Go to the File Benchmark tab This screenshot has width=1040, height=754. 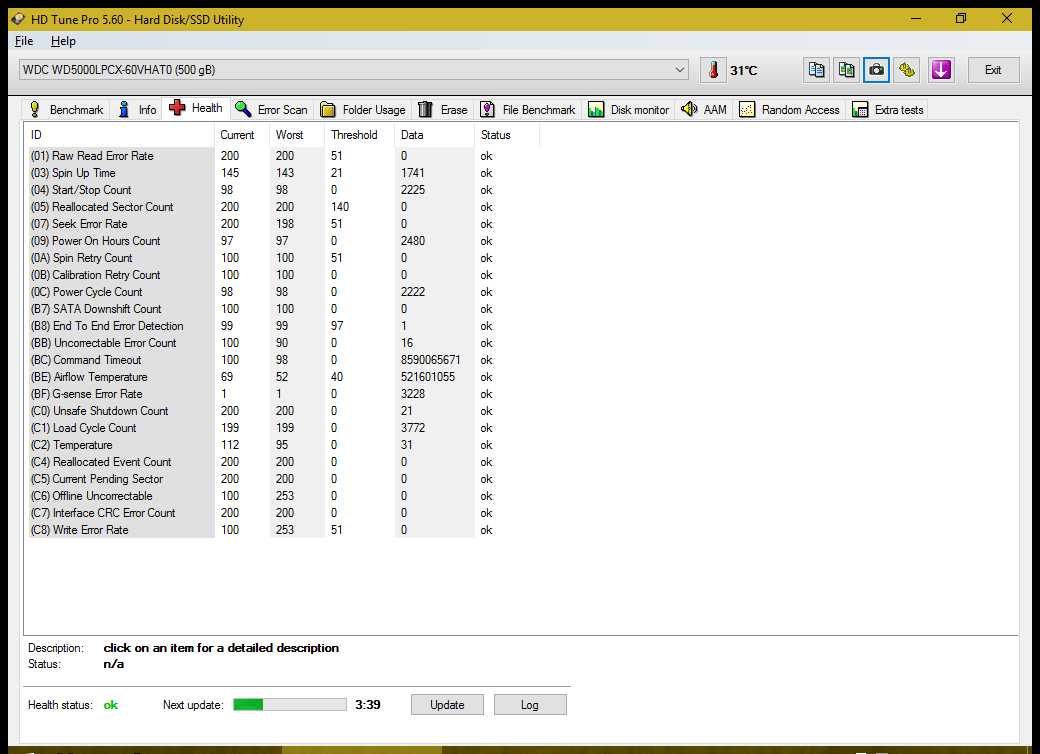(x=528, y=109)
